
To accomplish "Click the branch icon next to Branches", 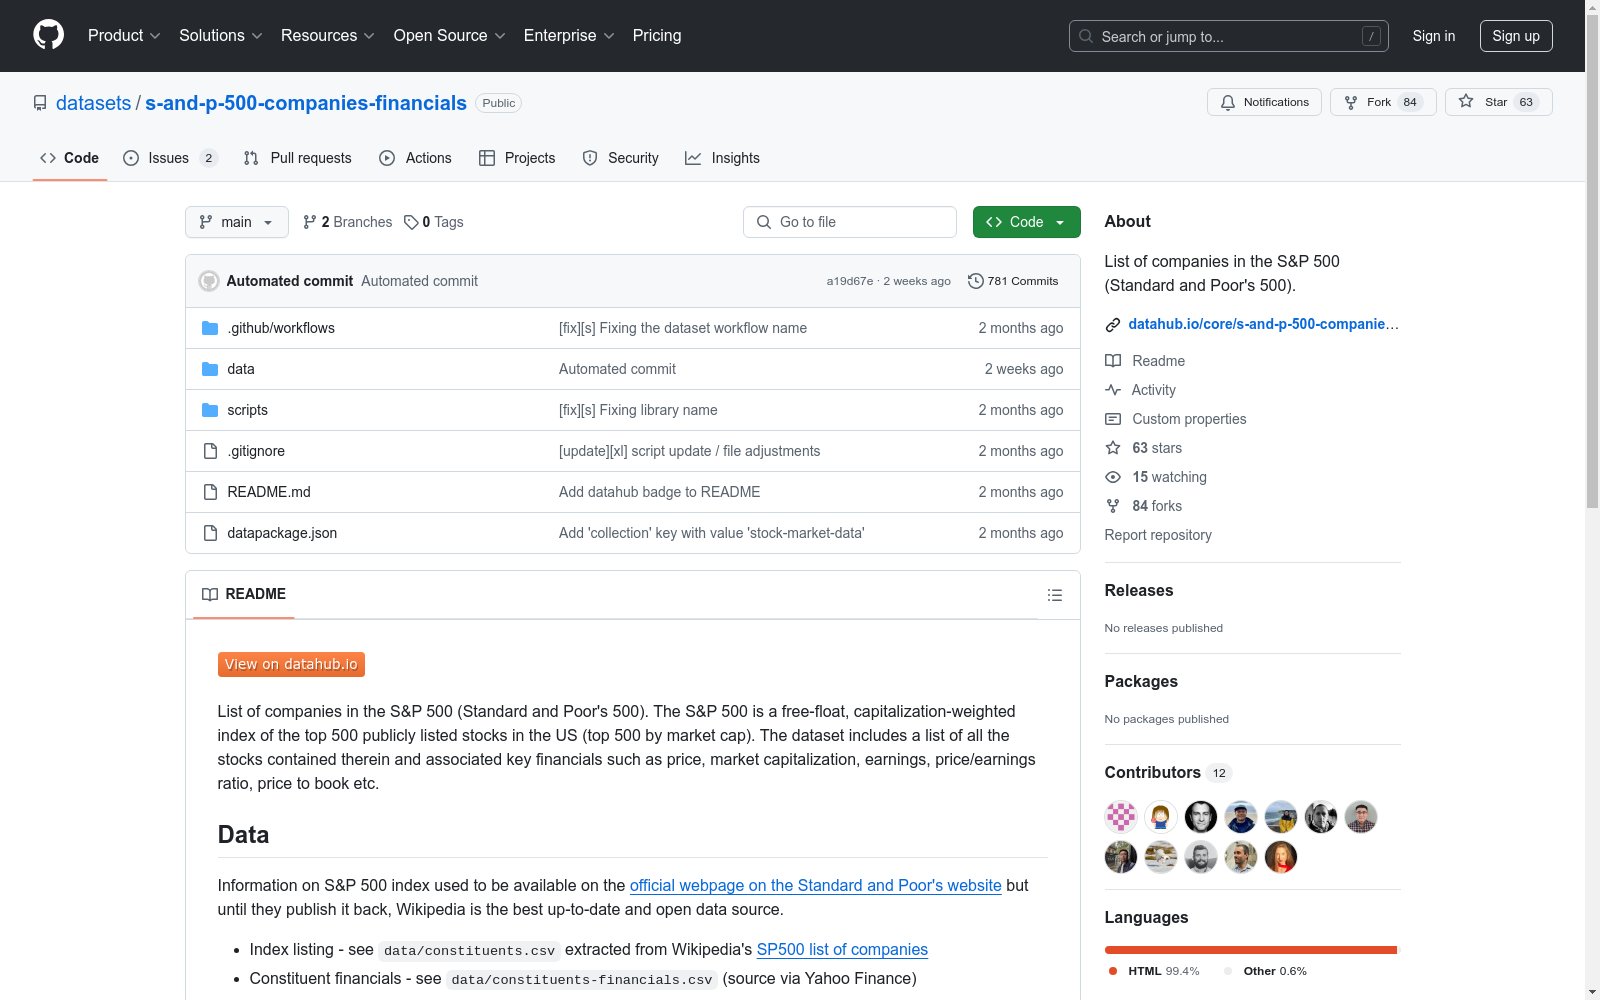I will tap(310, 222).
